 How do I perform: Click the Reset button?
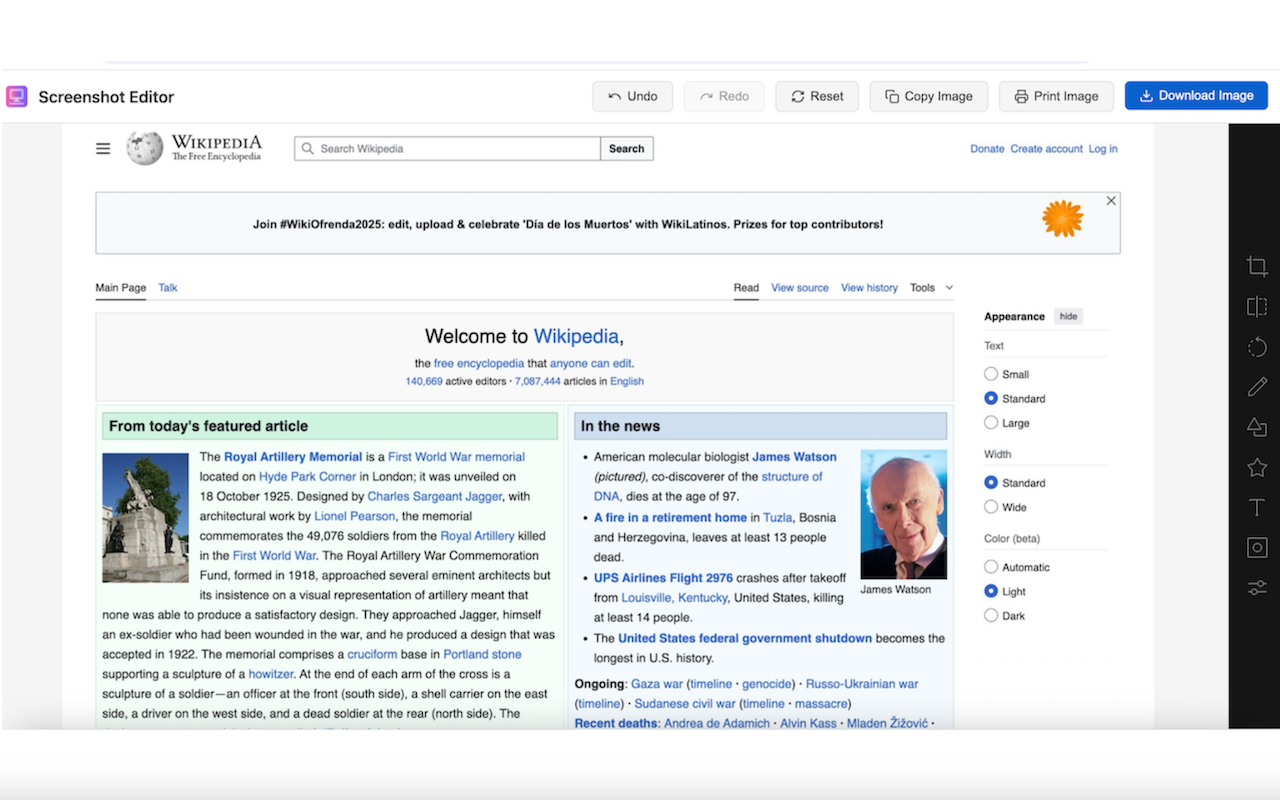tap(817, 96)
